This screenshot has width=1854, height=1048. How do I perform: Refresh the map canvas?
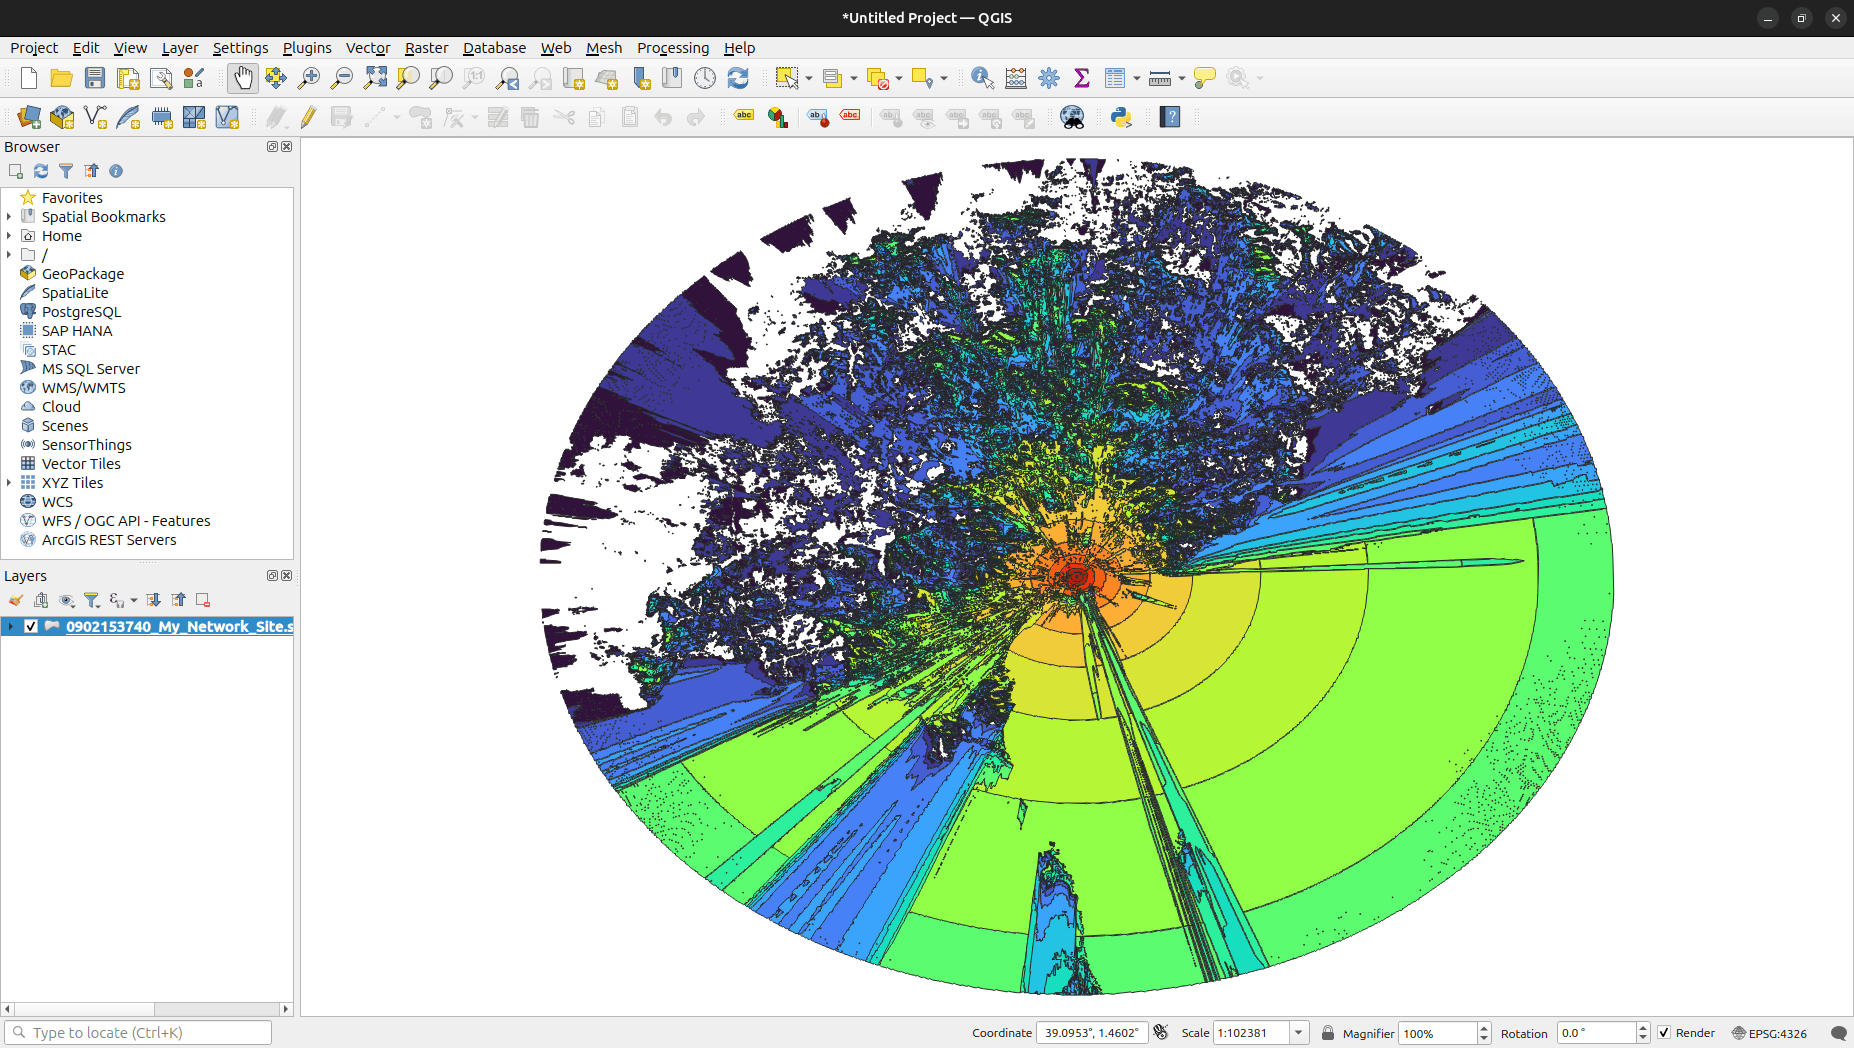click(738, 78)
